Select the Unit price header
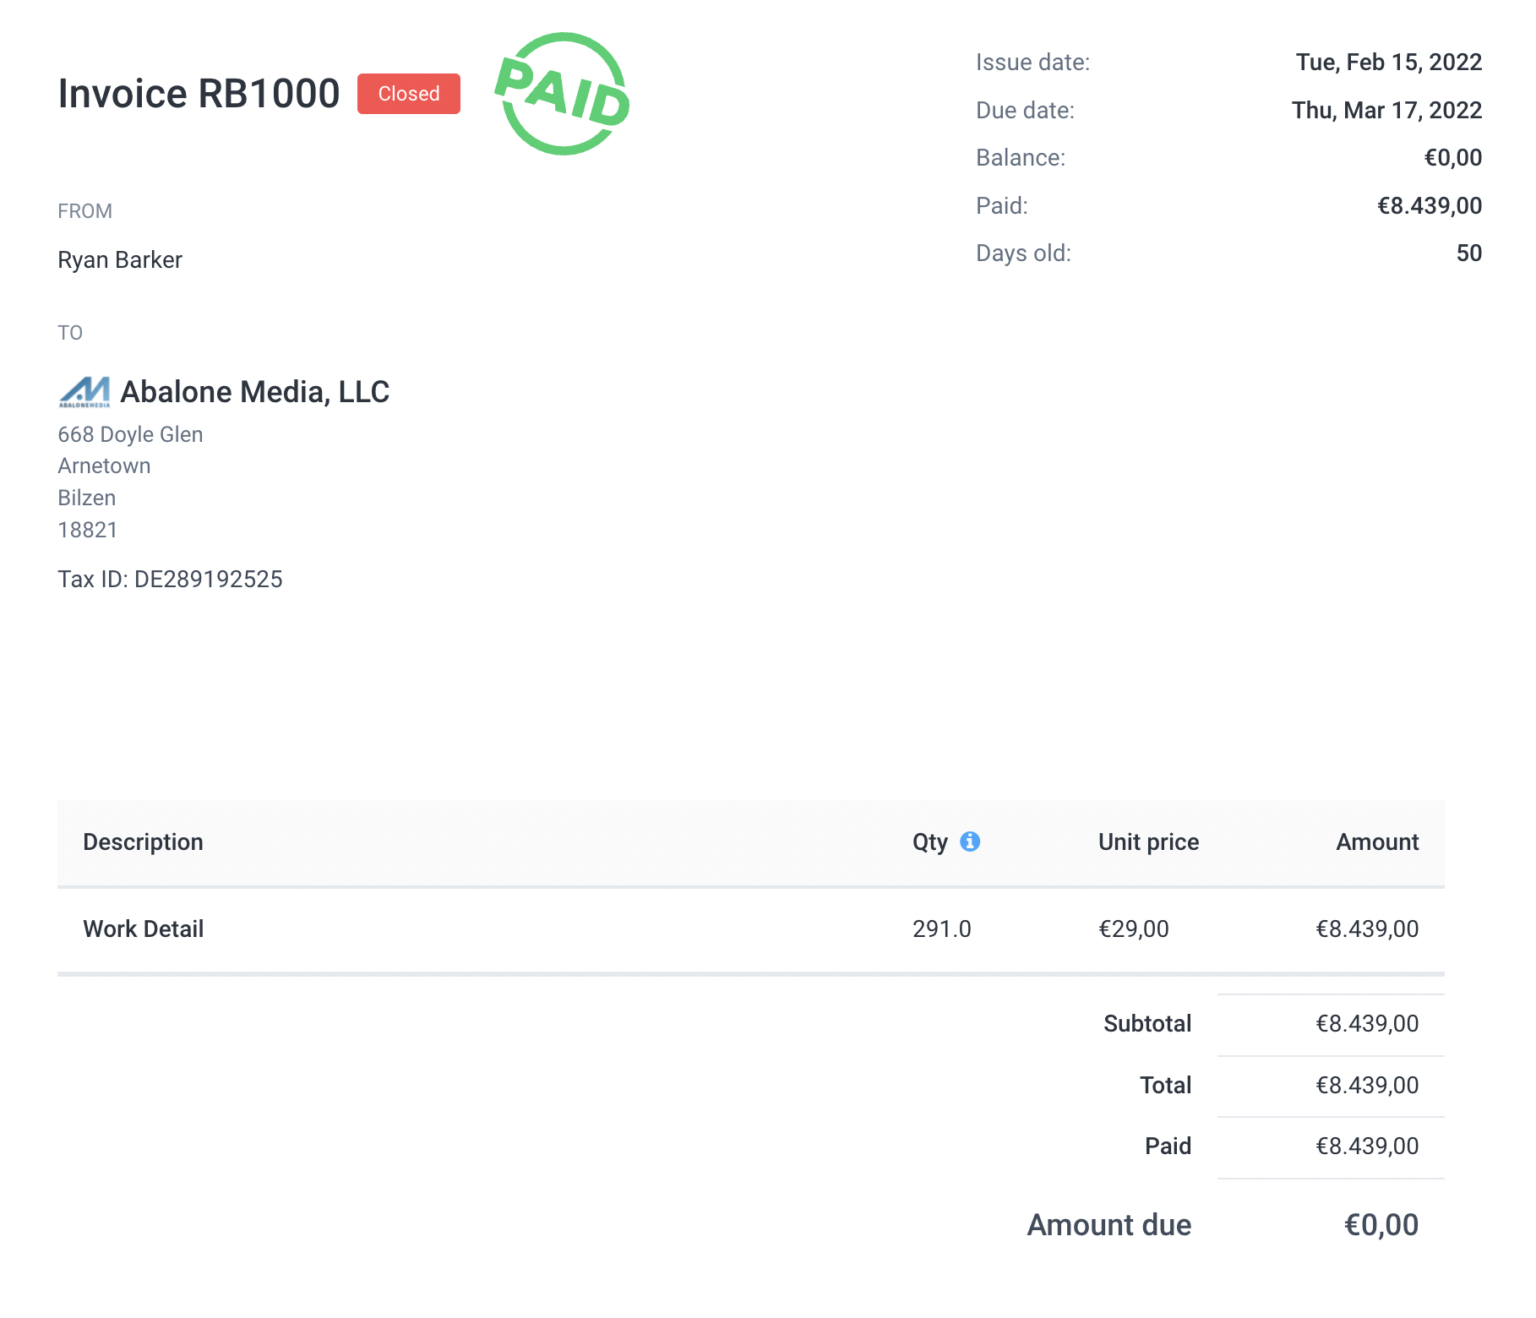The image size is (1536, 1318). coord(1147,841)
